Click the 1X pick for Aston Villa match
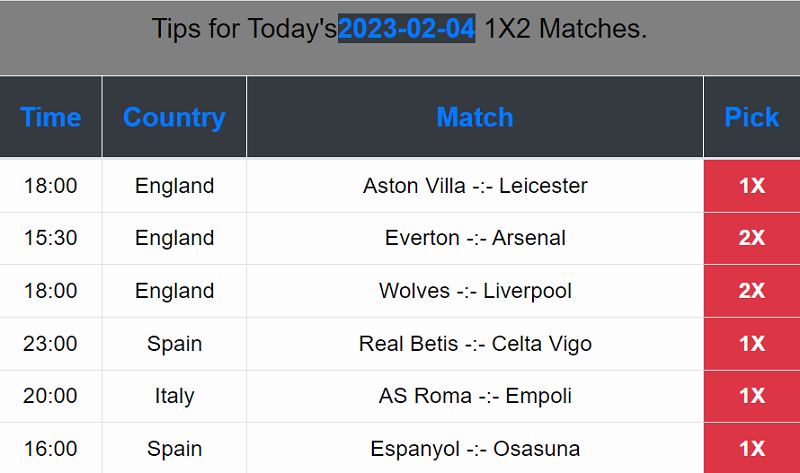The width and height of the screenshot is (800, 473). click(752, 186)
